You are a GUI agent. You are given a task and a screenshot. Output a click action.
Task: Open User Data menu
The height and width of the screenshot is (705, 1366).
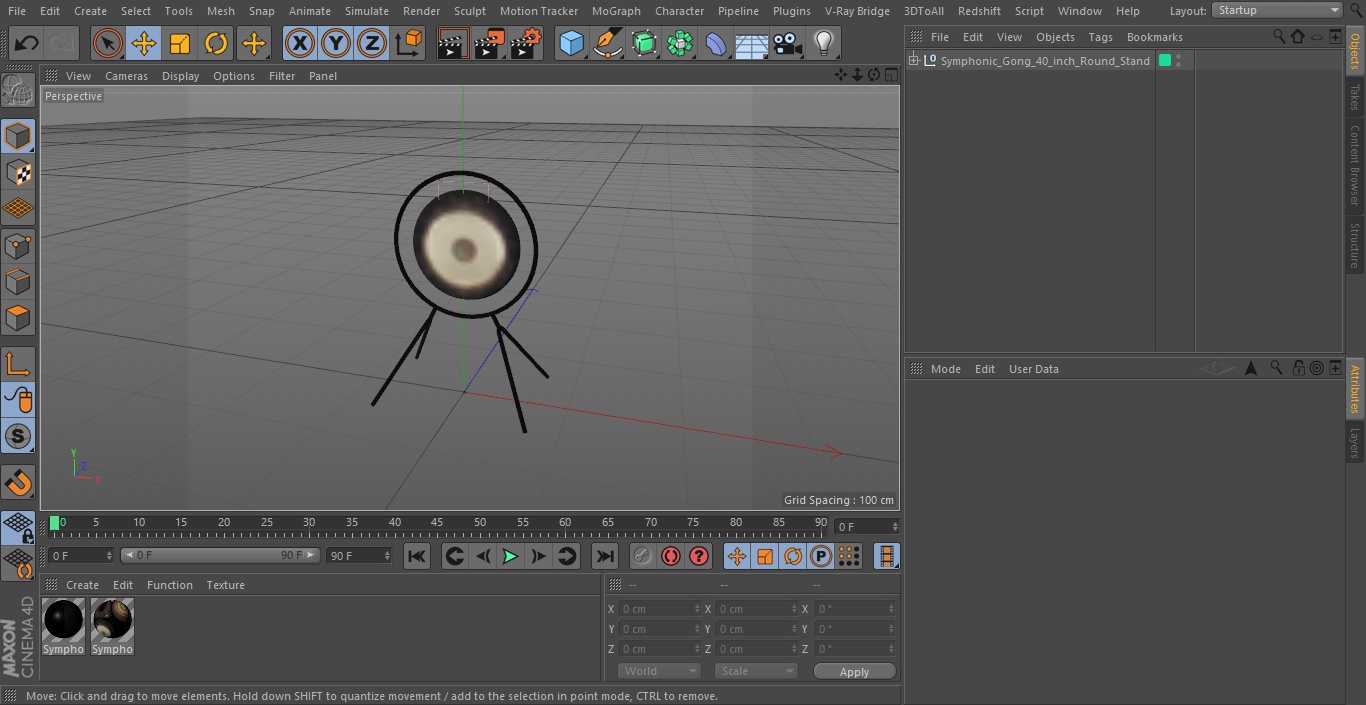point(1033,369)
